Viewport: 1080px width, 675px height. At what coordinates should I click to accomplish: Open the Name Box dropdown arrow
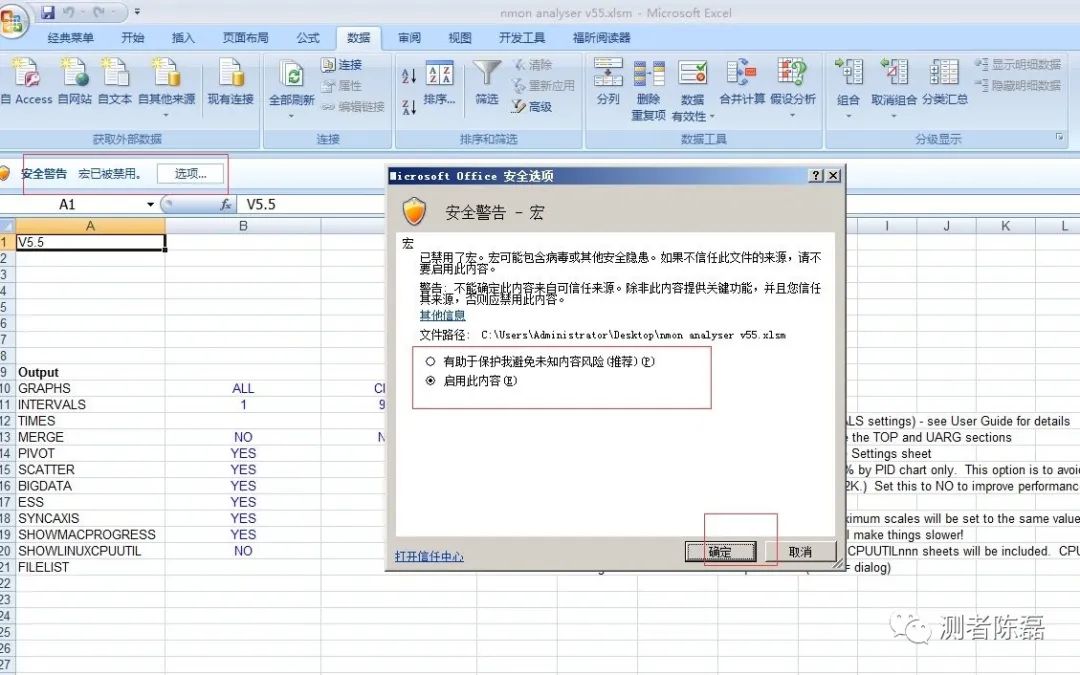click(150, 205)
